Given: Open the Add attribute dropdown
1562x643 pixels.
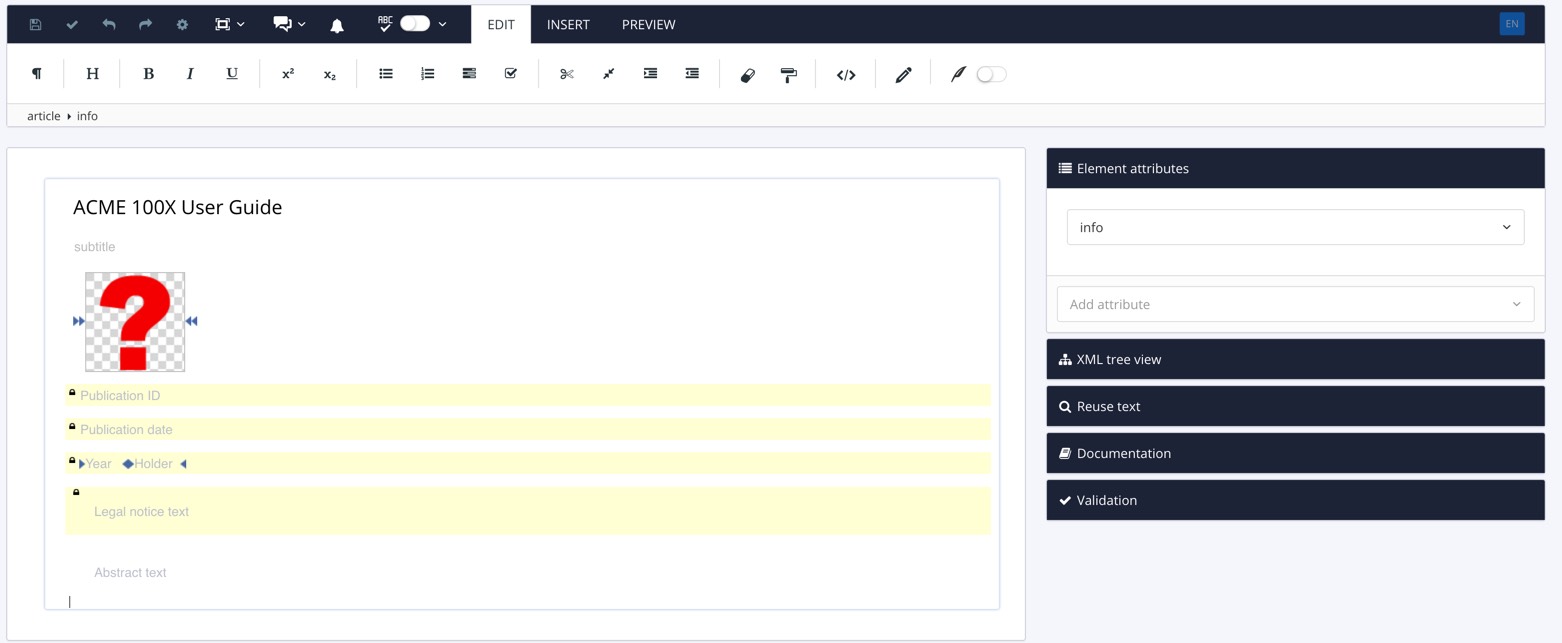Looking at the screenshot, I should (1294, 304).
